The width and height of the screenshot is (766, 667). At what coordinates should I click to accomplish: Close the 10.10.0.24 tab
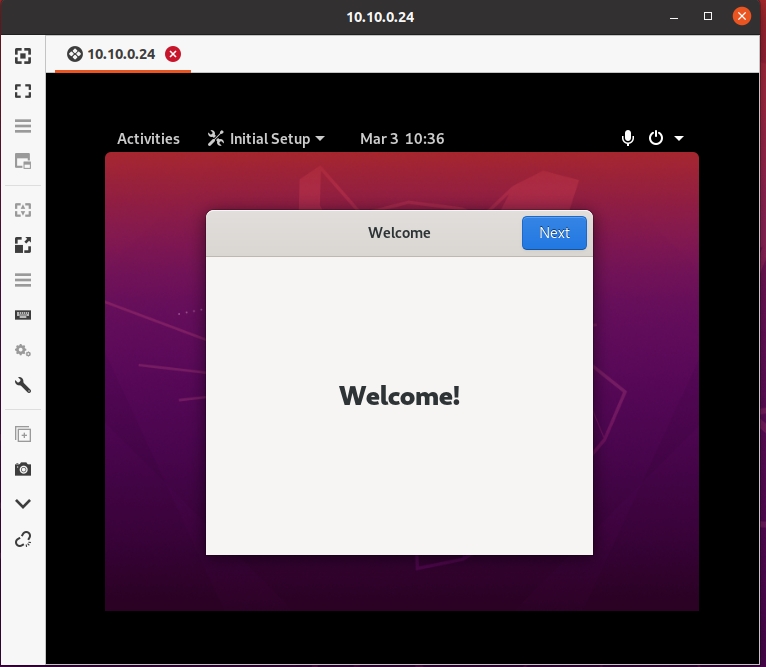point(173,54)
